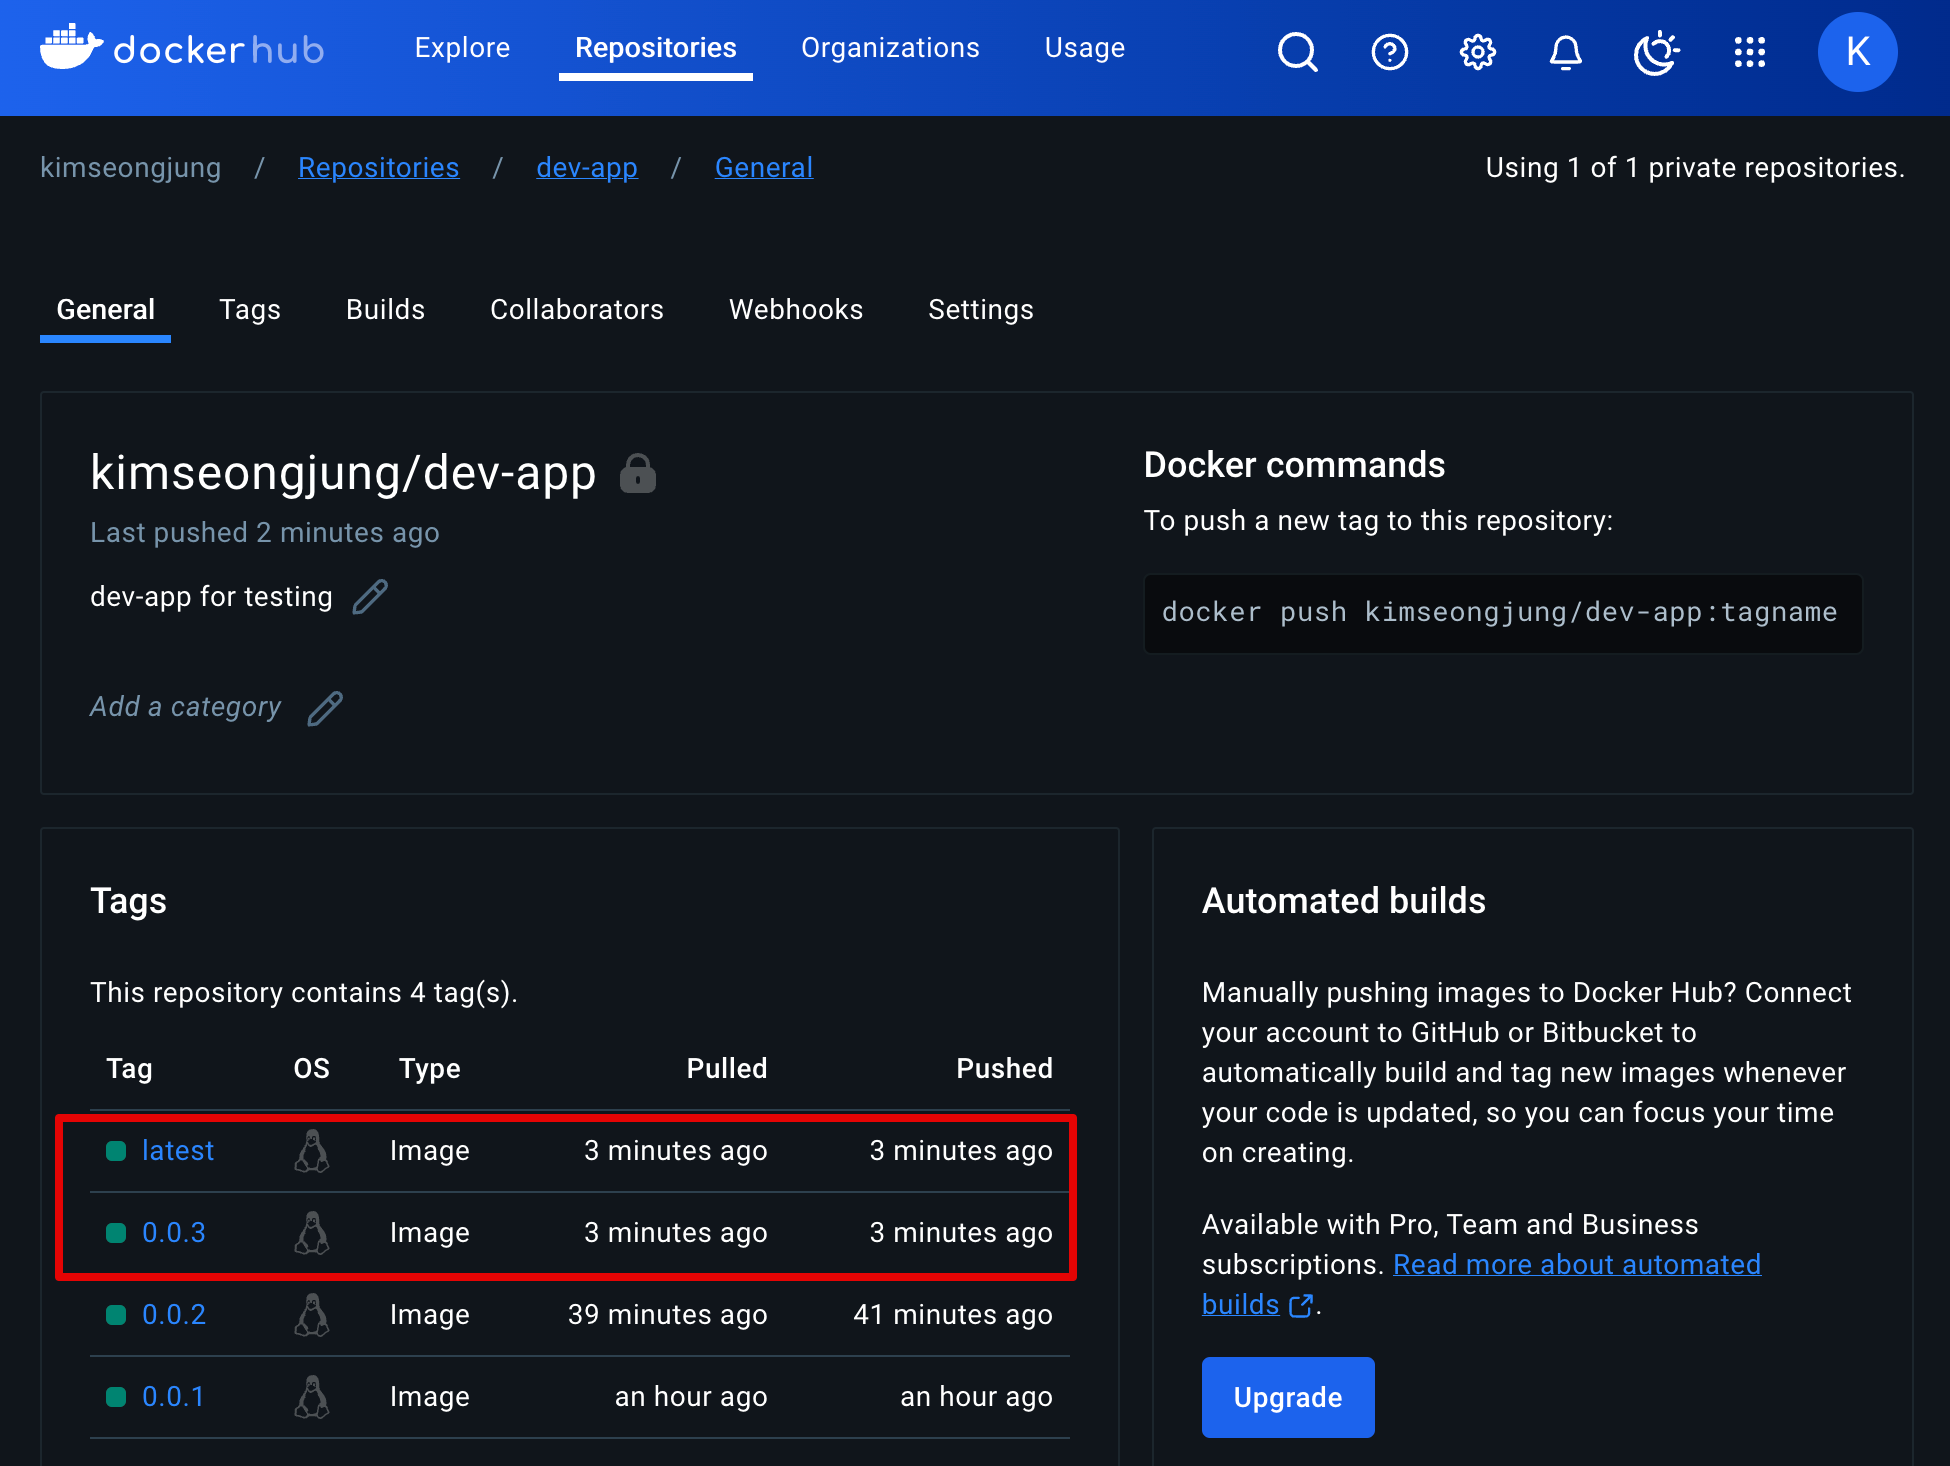
Task: Click the Automated builds heading
Action: [x=1344, y=902]
